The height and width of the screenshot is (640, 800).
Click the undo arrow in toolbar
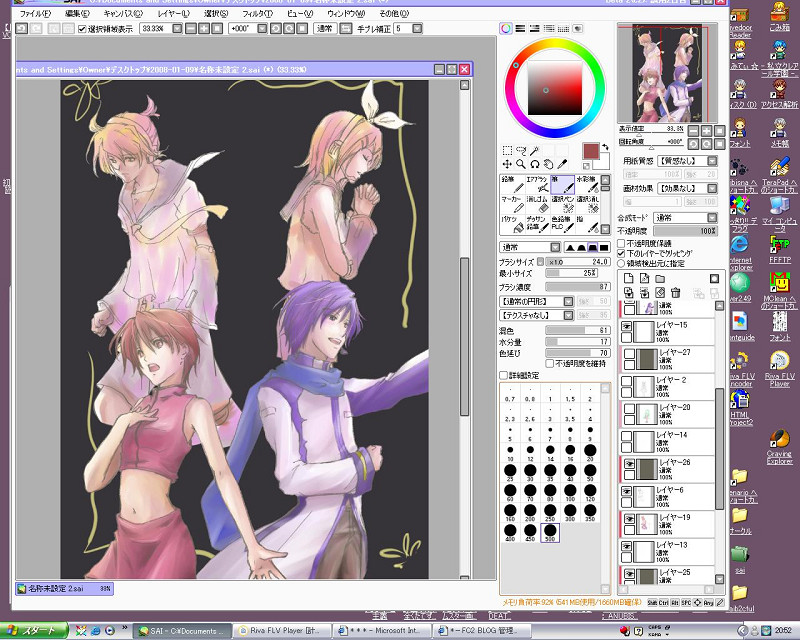point(21,29)
